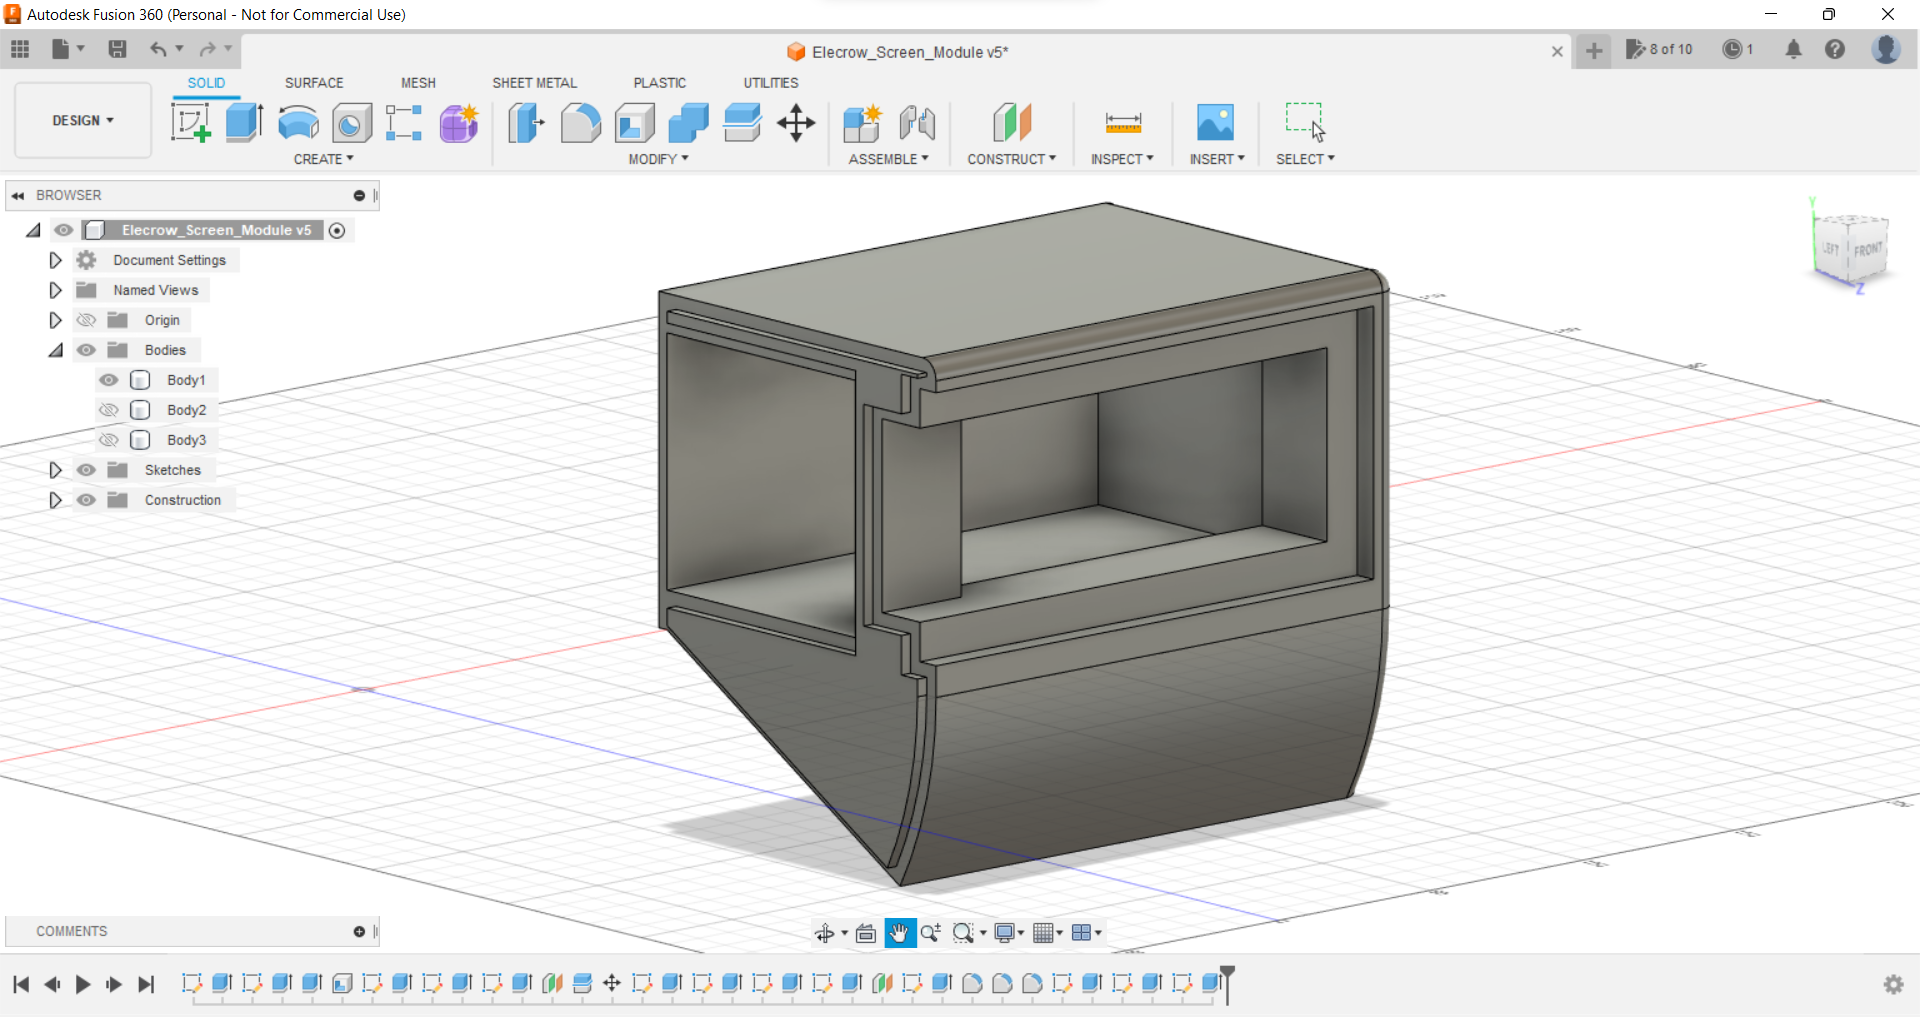Select the Revolve tool

(298, 123)
